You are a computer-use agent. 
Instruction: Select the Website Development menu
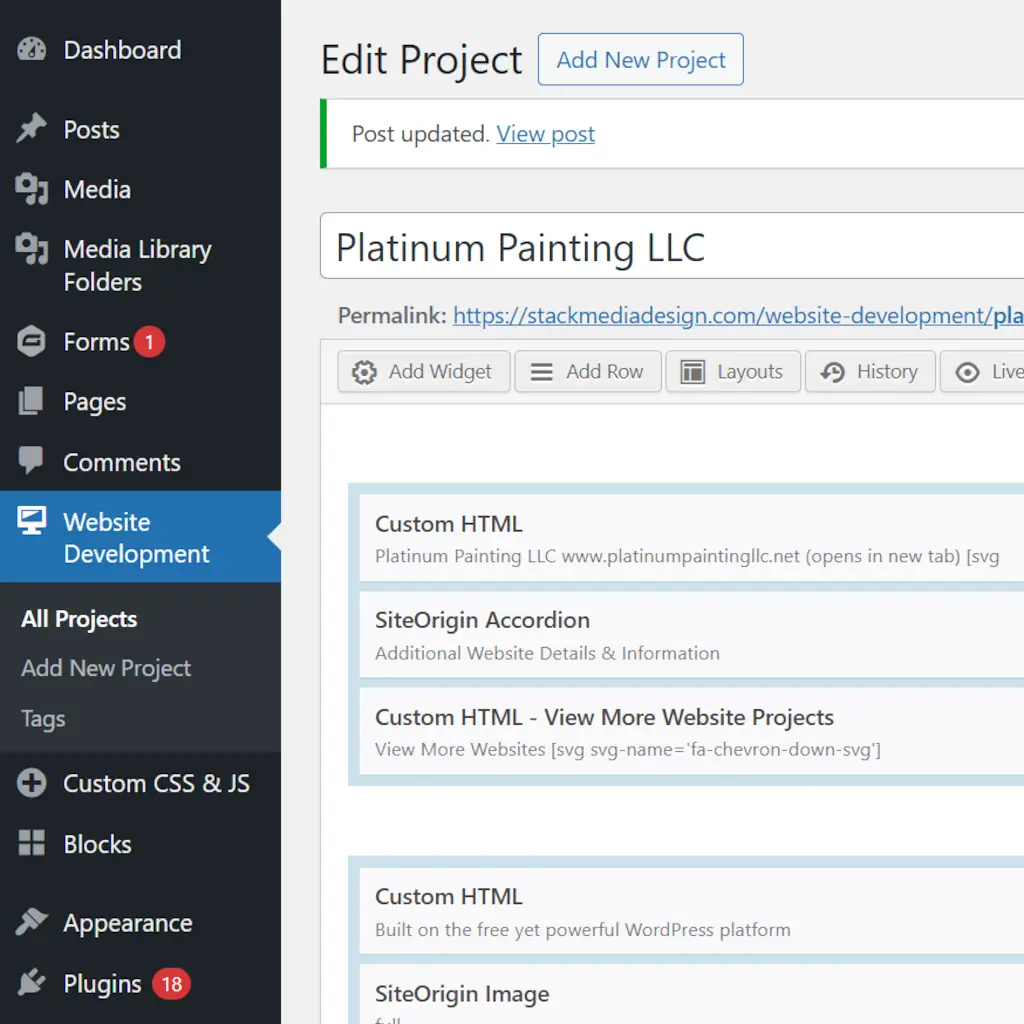pyautogui.click(x=140, y=537)
